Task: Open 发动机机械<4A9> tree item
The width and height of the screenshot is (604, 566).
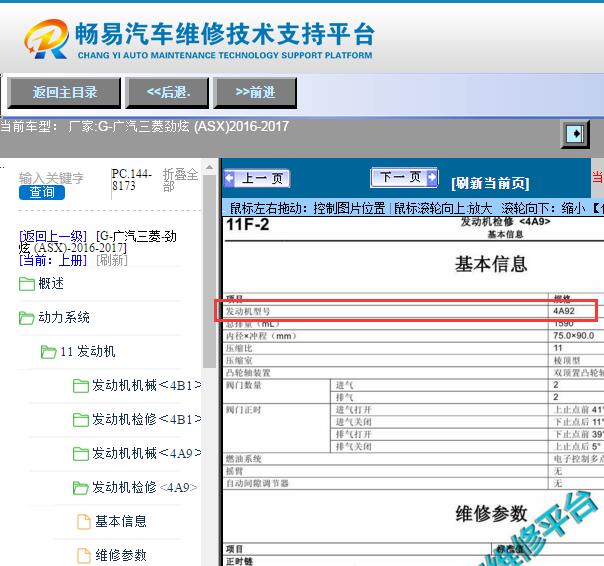Action: 146,453
